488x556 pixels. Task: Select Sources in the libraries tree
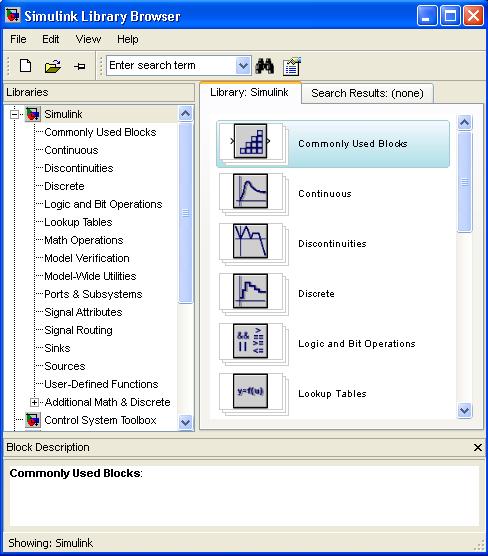tap(65, 366)
